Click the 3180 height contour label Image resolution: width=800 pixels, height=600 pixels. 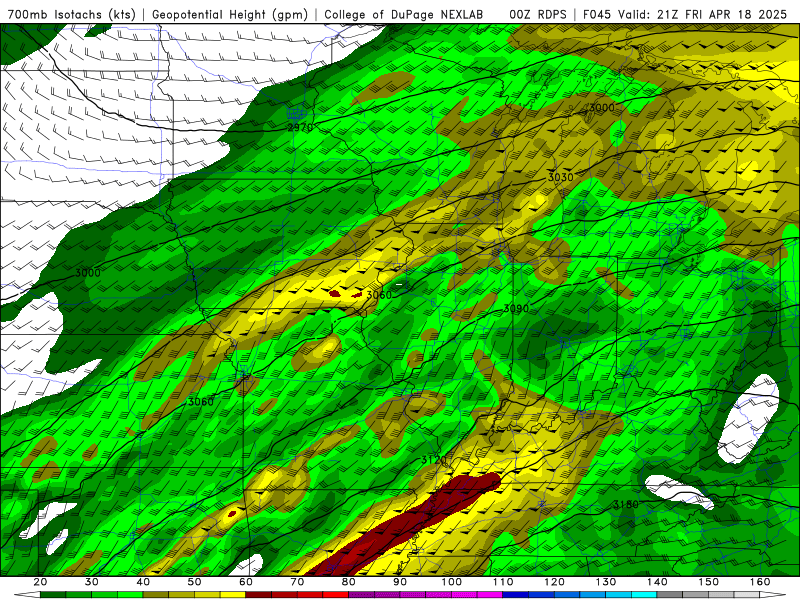626,504
